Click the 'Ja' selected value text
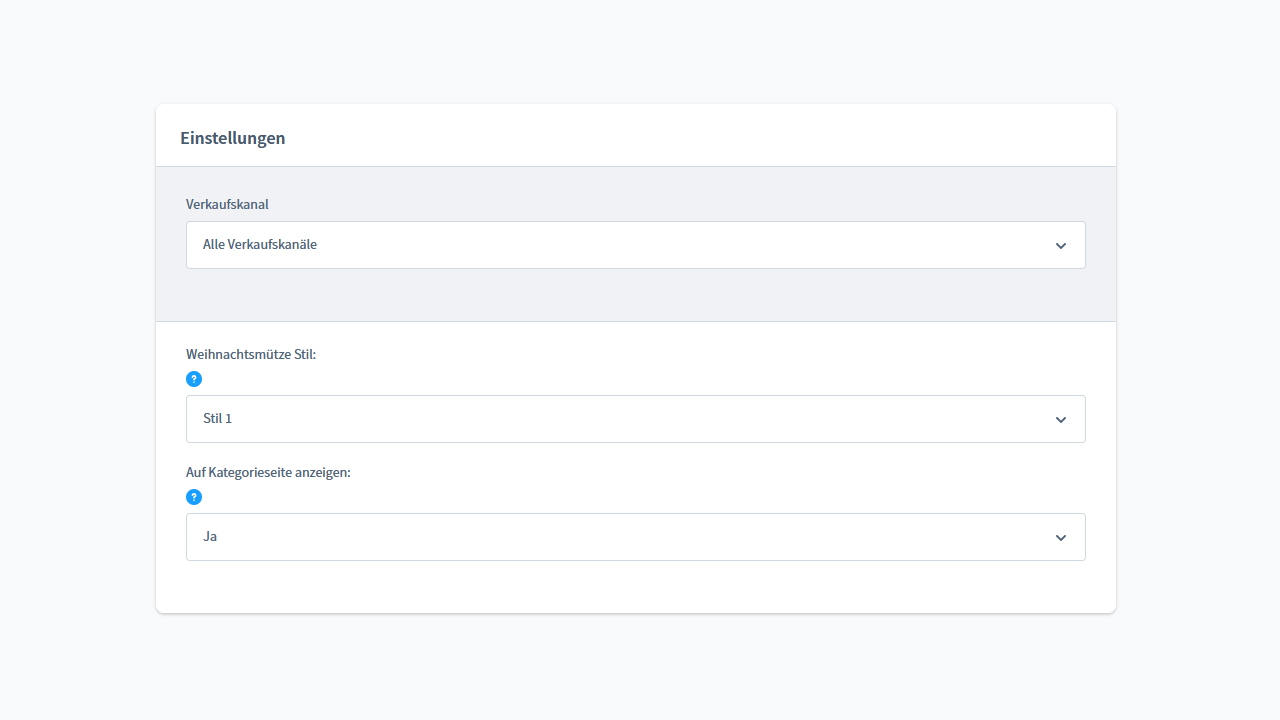This screenshot has width=1280, height=720. pos(210,536)
